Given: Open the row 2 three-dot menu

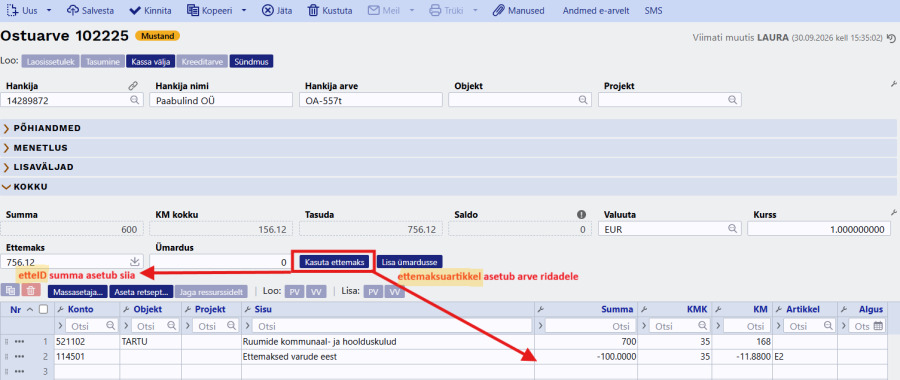Looking at the screenshot, I should coord(20,356).
